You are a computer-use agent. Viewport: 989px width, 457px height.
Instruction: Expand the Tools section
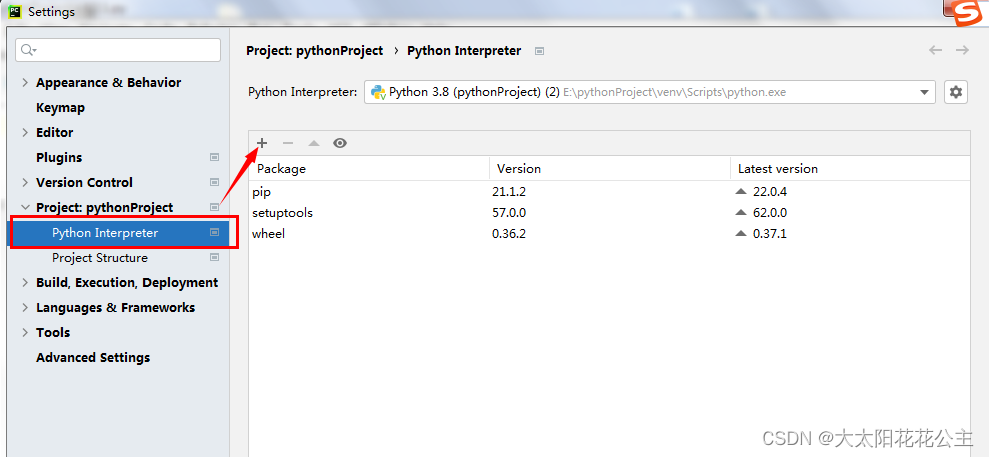point(25,332)
